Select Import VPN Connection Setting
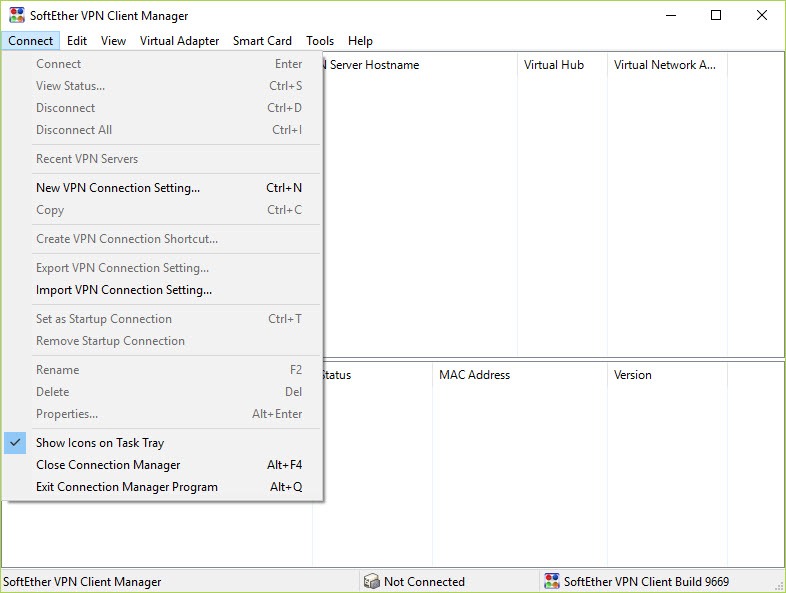This screenshot has height=593, width=786. pyautogui.click(x=163, y=290)
